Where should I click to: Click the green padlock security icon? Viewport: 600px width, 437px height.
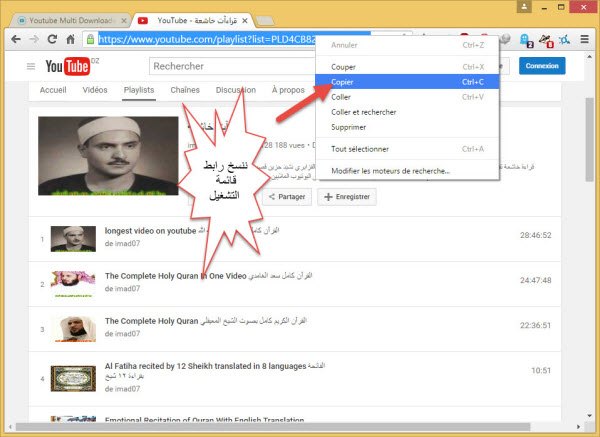pos(90,39)
